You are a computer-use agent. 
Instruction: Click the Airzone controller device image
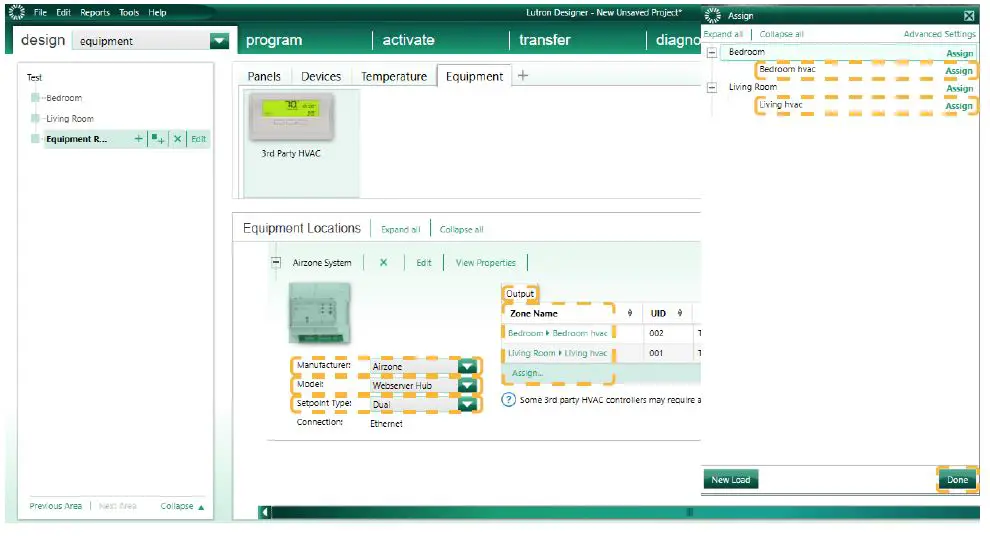[319, 313]
